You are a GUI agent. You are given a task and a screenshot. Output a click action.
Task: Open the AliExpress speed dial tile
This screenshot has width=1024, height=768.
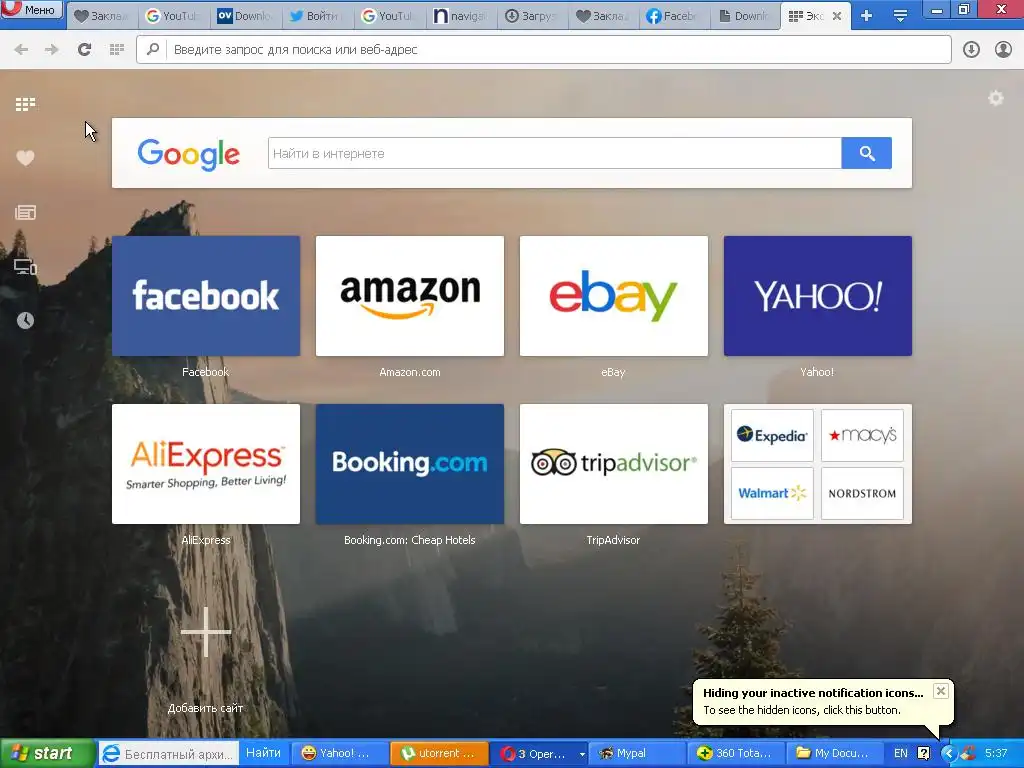(206, 464)
